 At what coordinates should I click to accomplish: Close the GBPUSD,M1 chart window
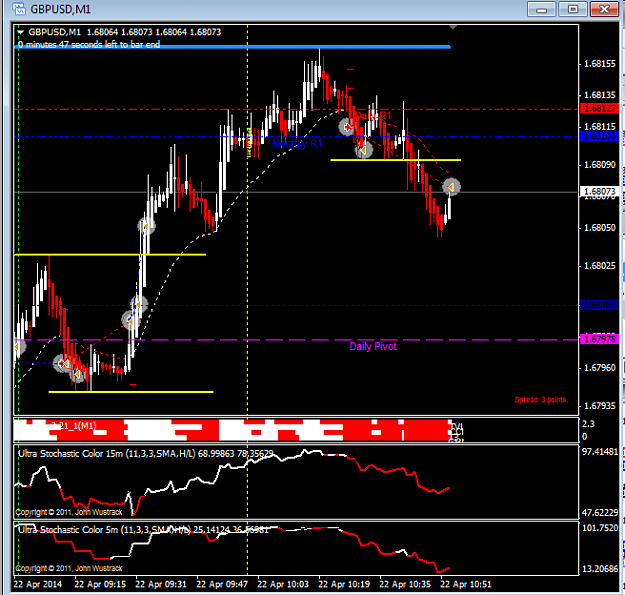(x=604, y=9)
